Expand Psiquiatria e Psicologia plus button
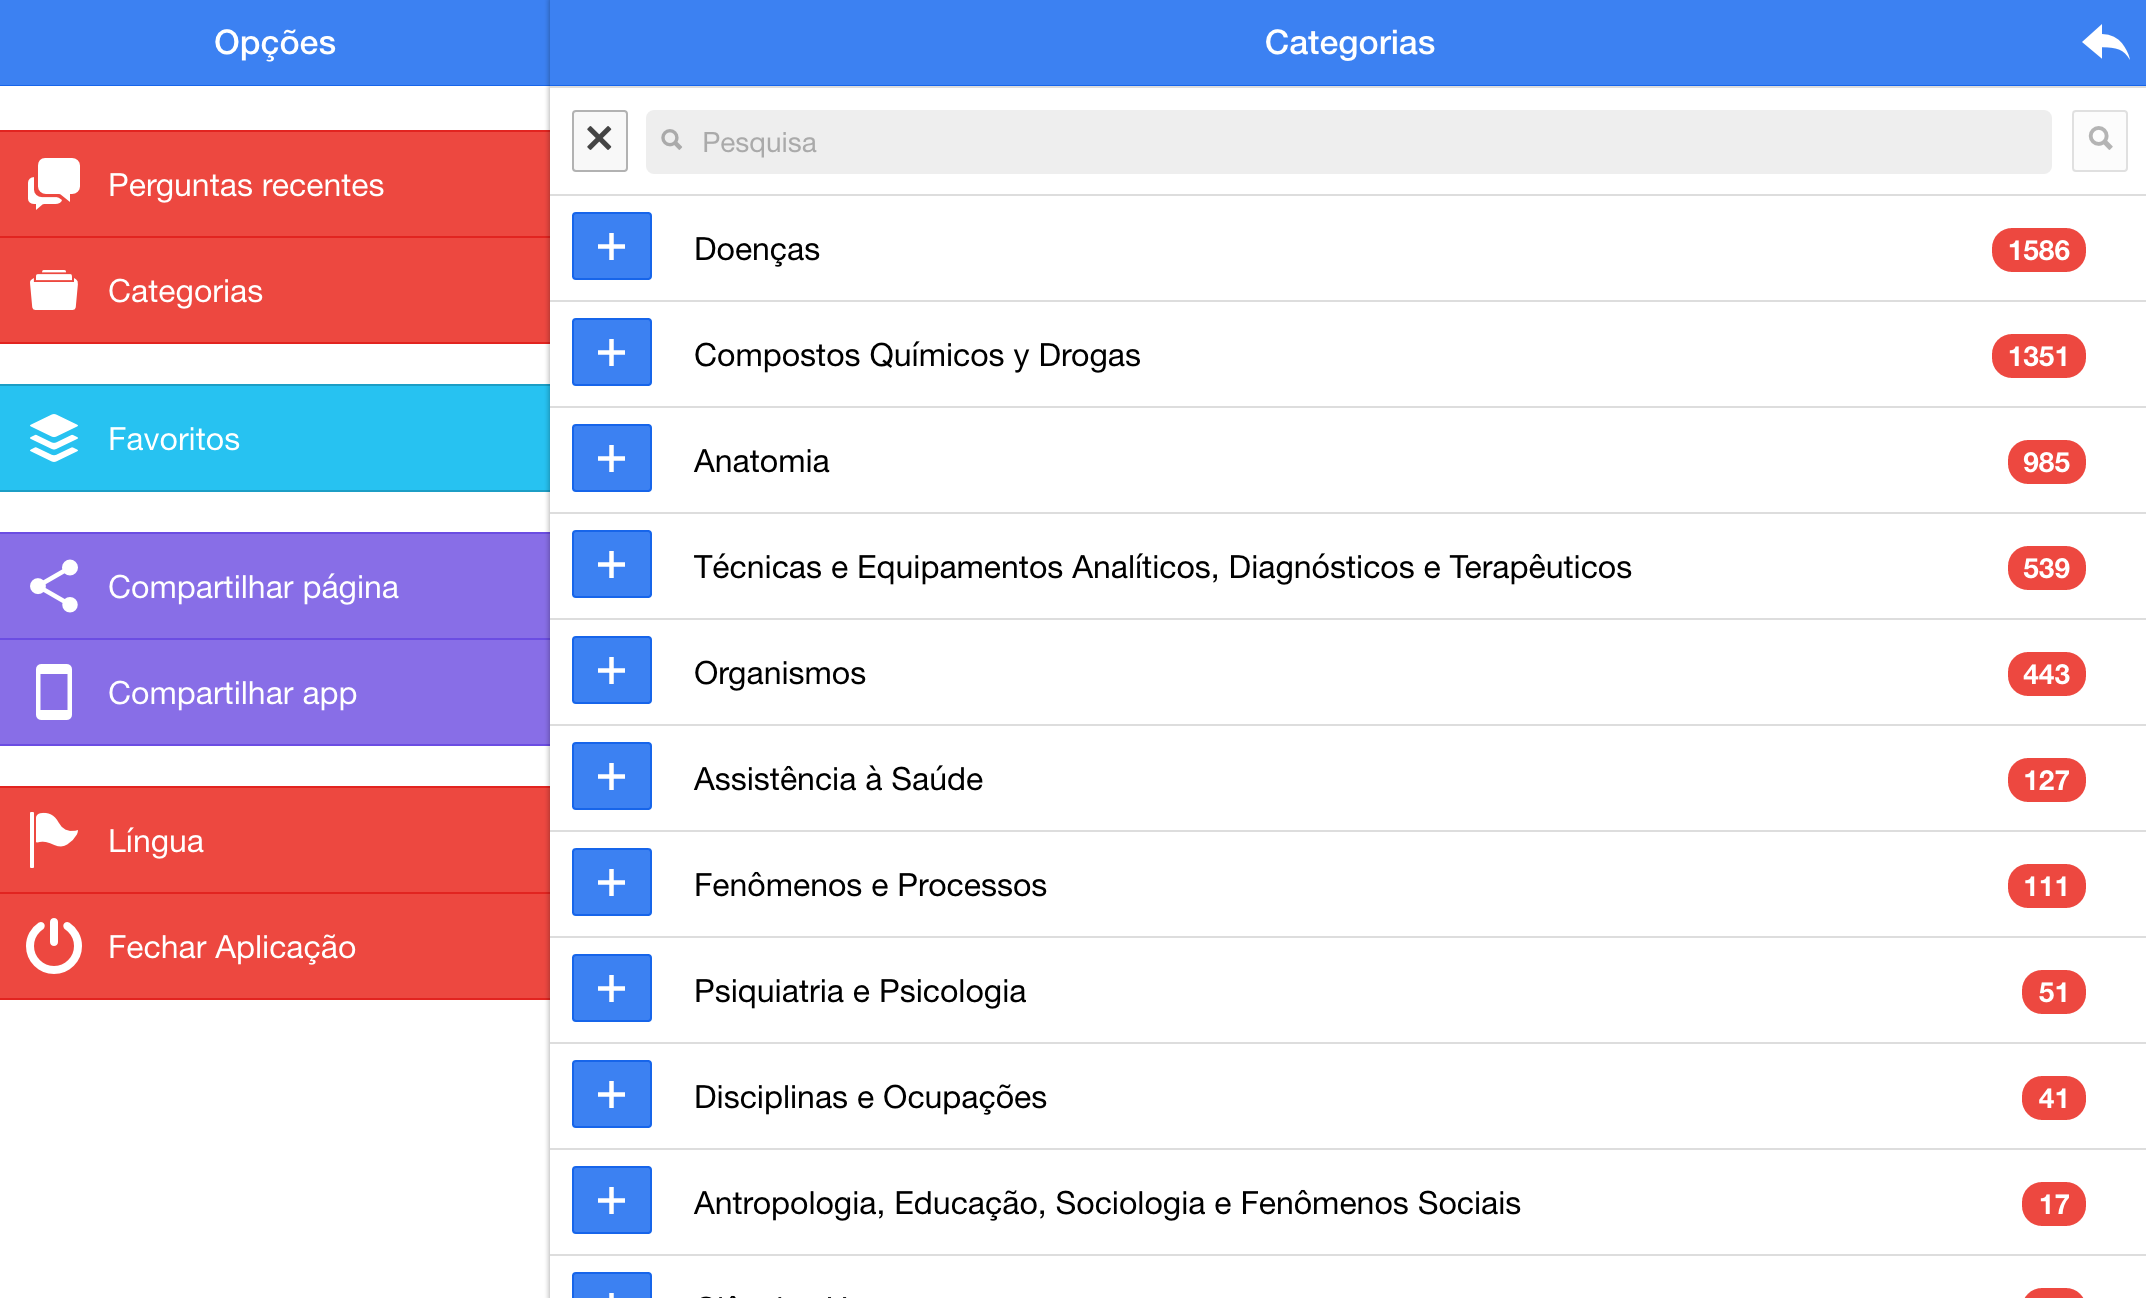Image resolution: width=2146 pixels, height=1298 pixels. [x=611, y=989]
